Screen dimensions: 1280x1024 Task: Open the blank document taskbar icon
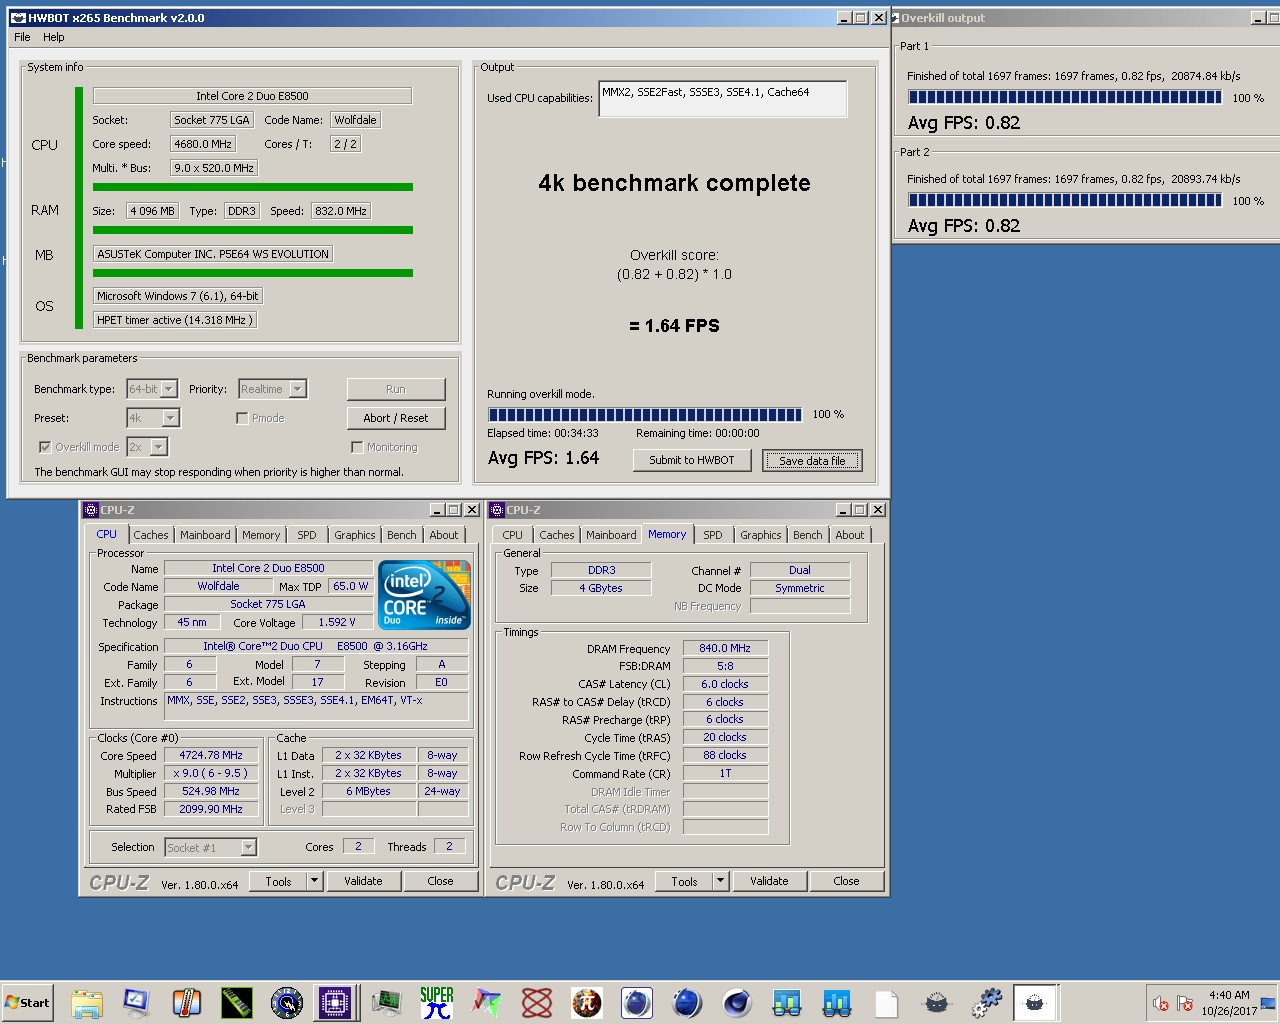point(887,1002)
